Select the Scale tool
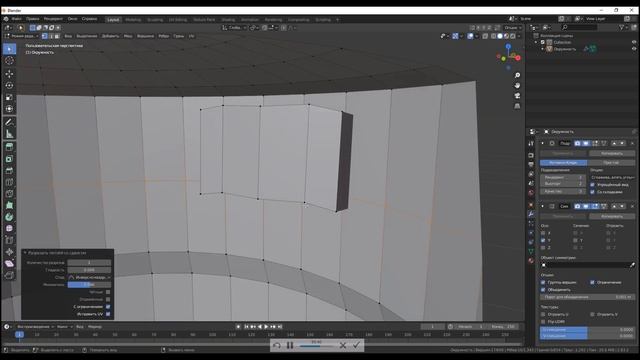640x360 pixels. tap(9, 97)
